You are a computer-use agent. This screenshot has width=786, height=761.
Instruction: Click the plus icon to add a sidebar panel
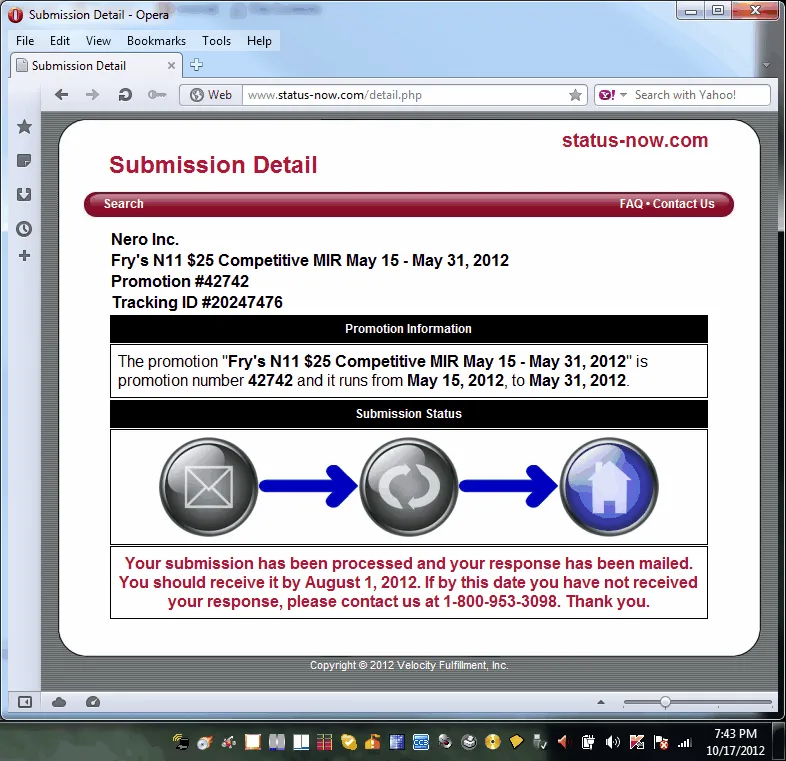coord(24,256)
